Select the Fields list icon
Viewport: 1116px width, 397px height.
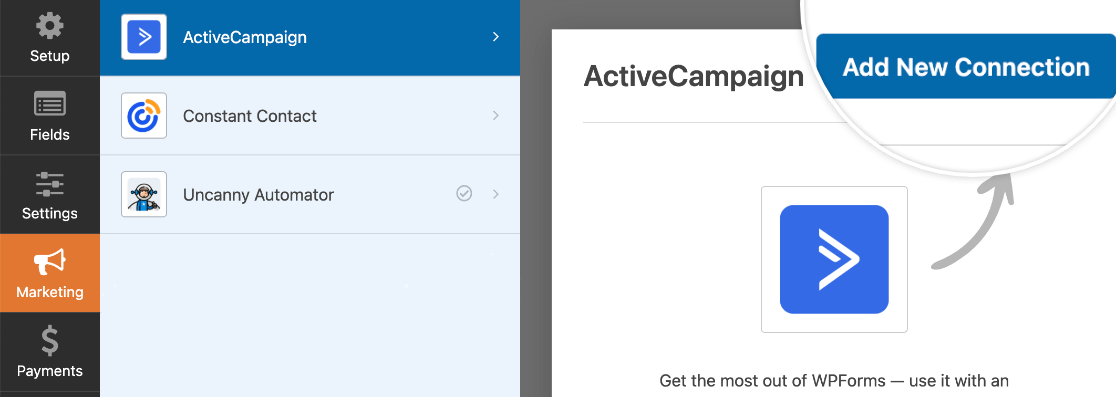click(49, 105)
